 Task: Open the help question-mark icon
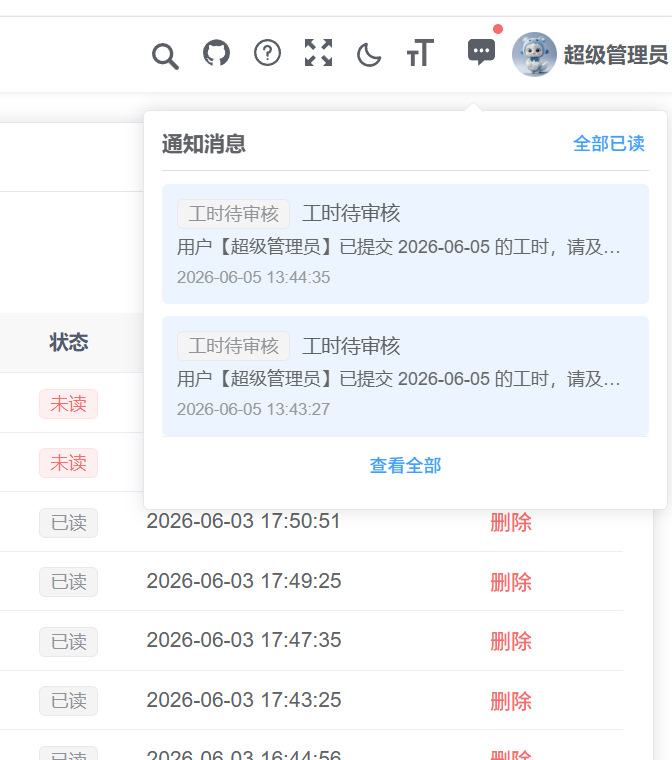[267, 52]
